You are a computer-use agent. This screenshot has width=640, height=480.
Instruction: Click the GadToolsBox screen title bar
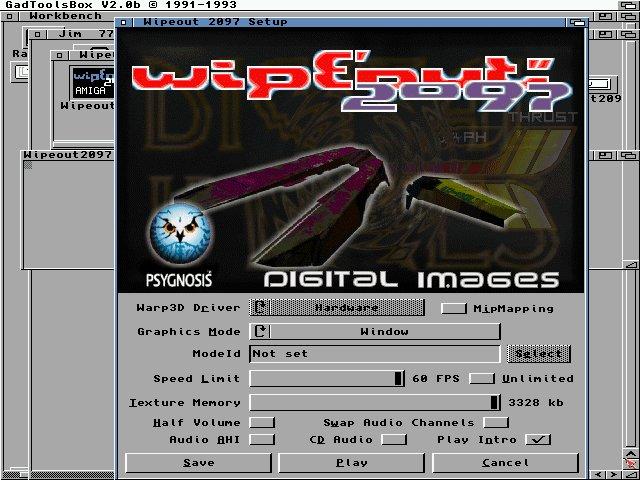(309, 5)
